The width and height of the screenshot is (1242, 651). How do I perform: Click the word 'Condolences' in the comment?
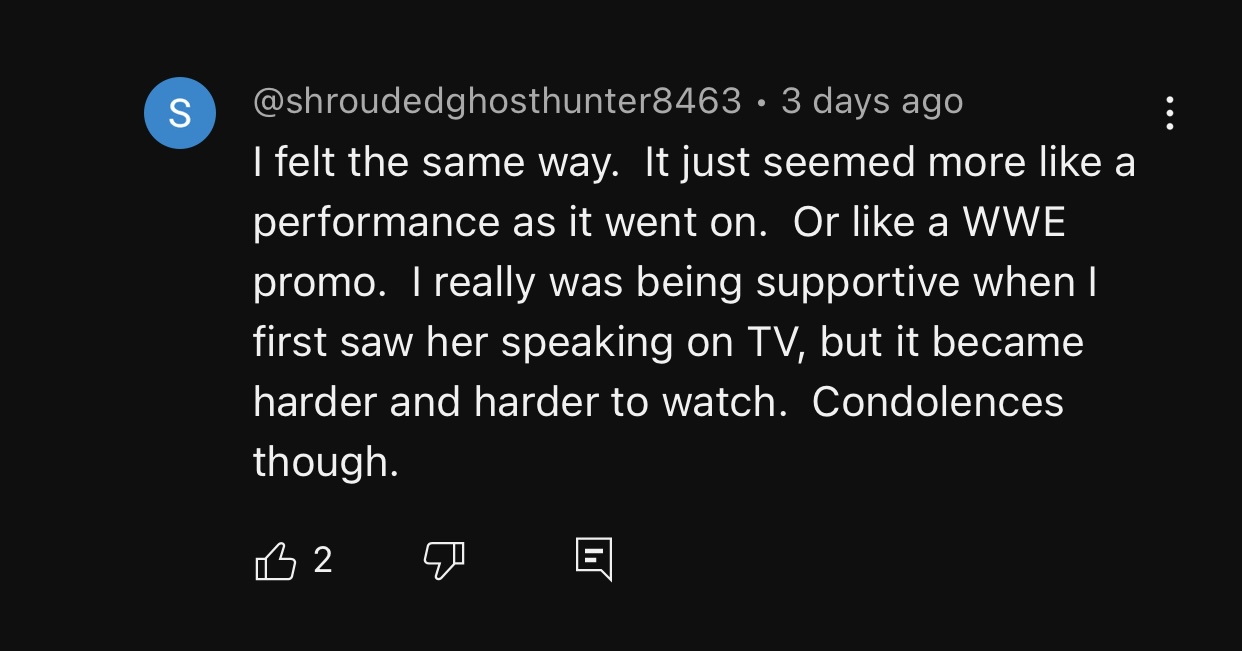pos(937,402)
